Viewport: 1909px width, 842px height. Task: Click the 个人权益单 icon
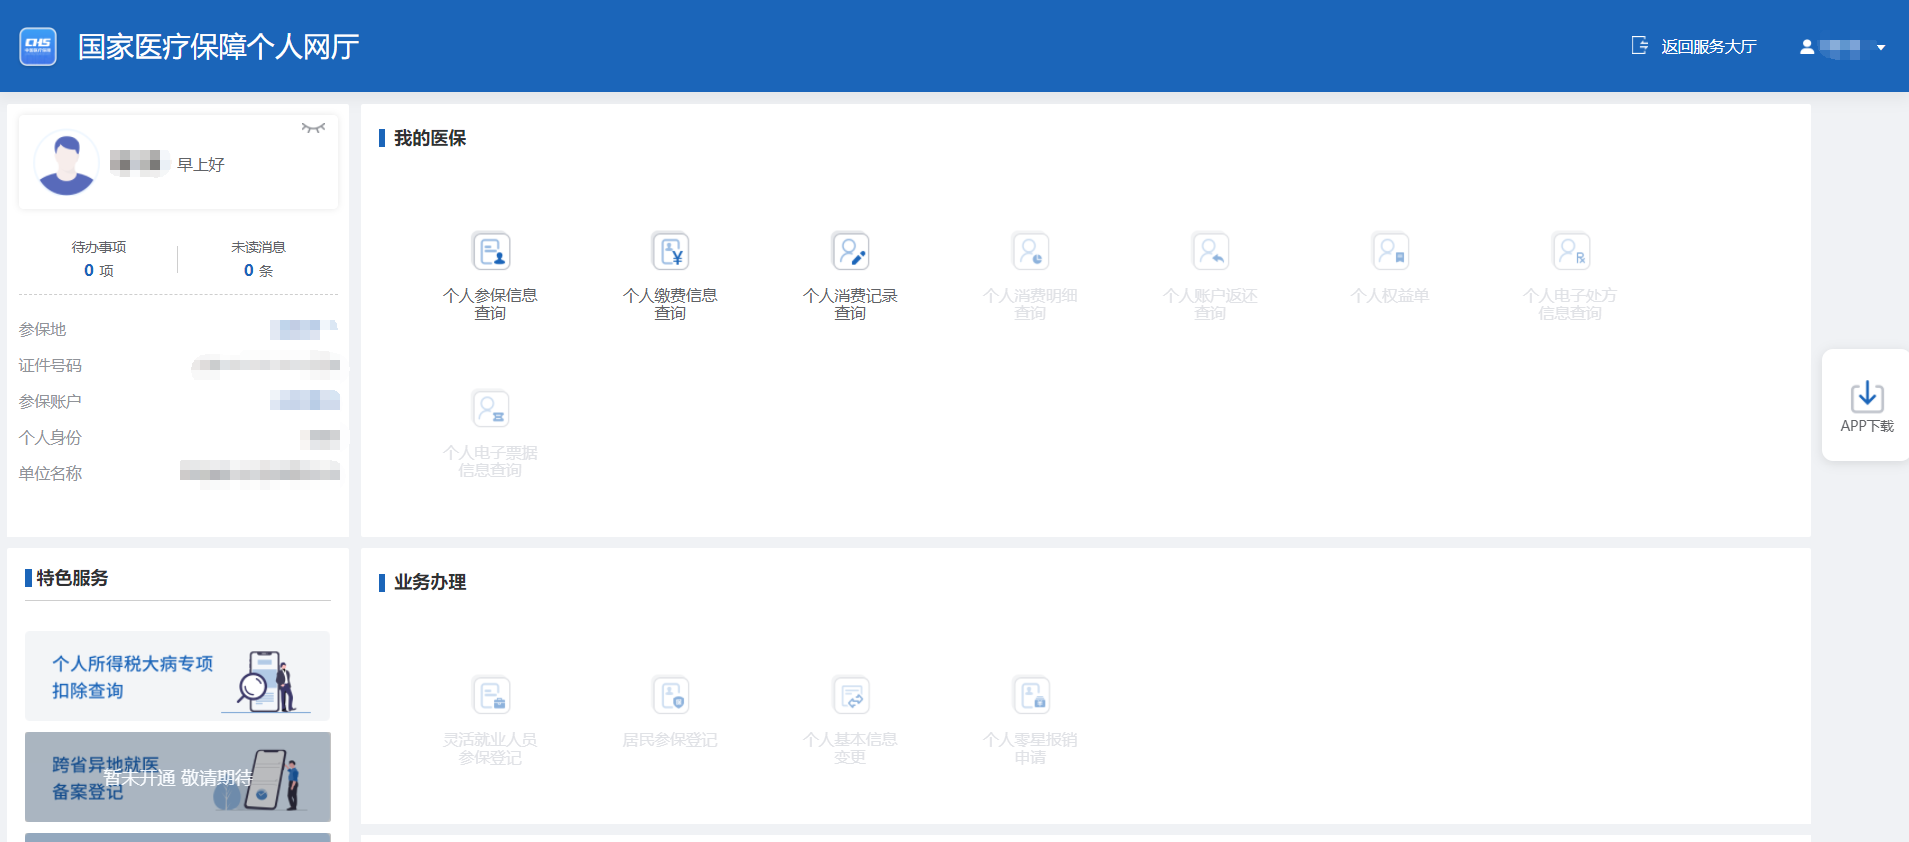coord(1390,251)
